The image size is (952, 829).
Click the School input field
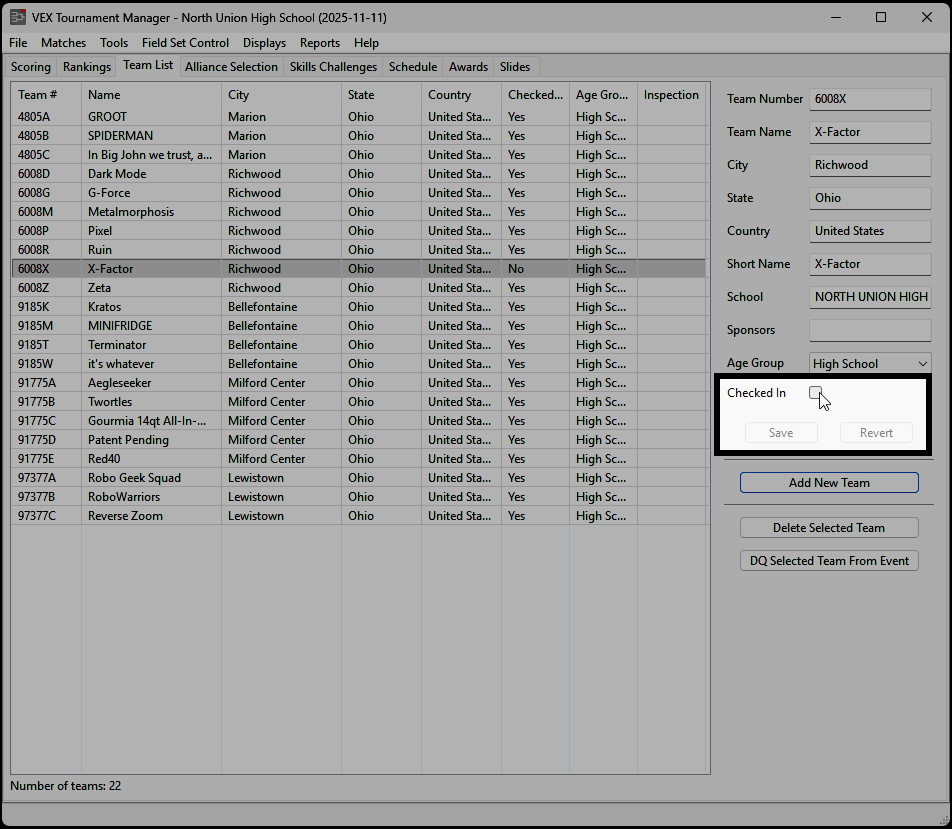pos(870,297)
